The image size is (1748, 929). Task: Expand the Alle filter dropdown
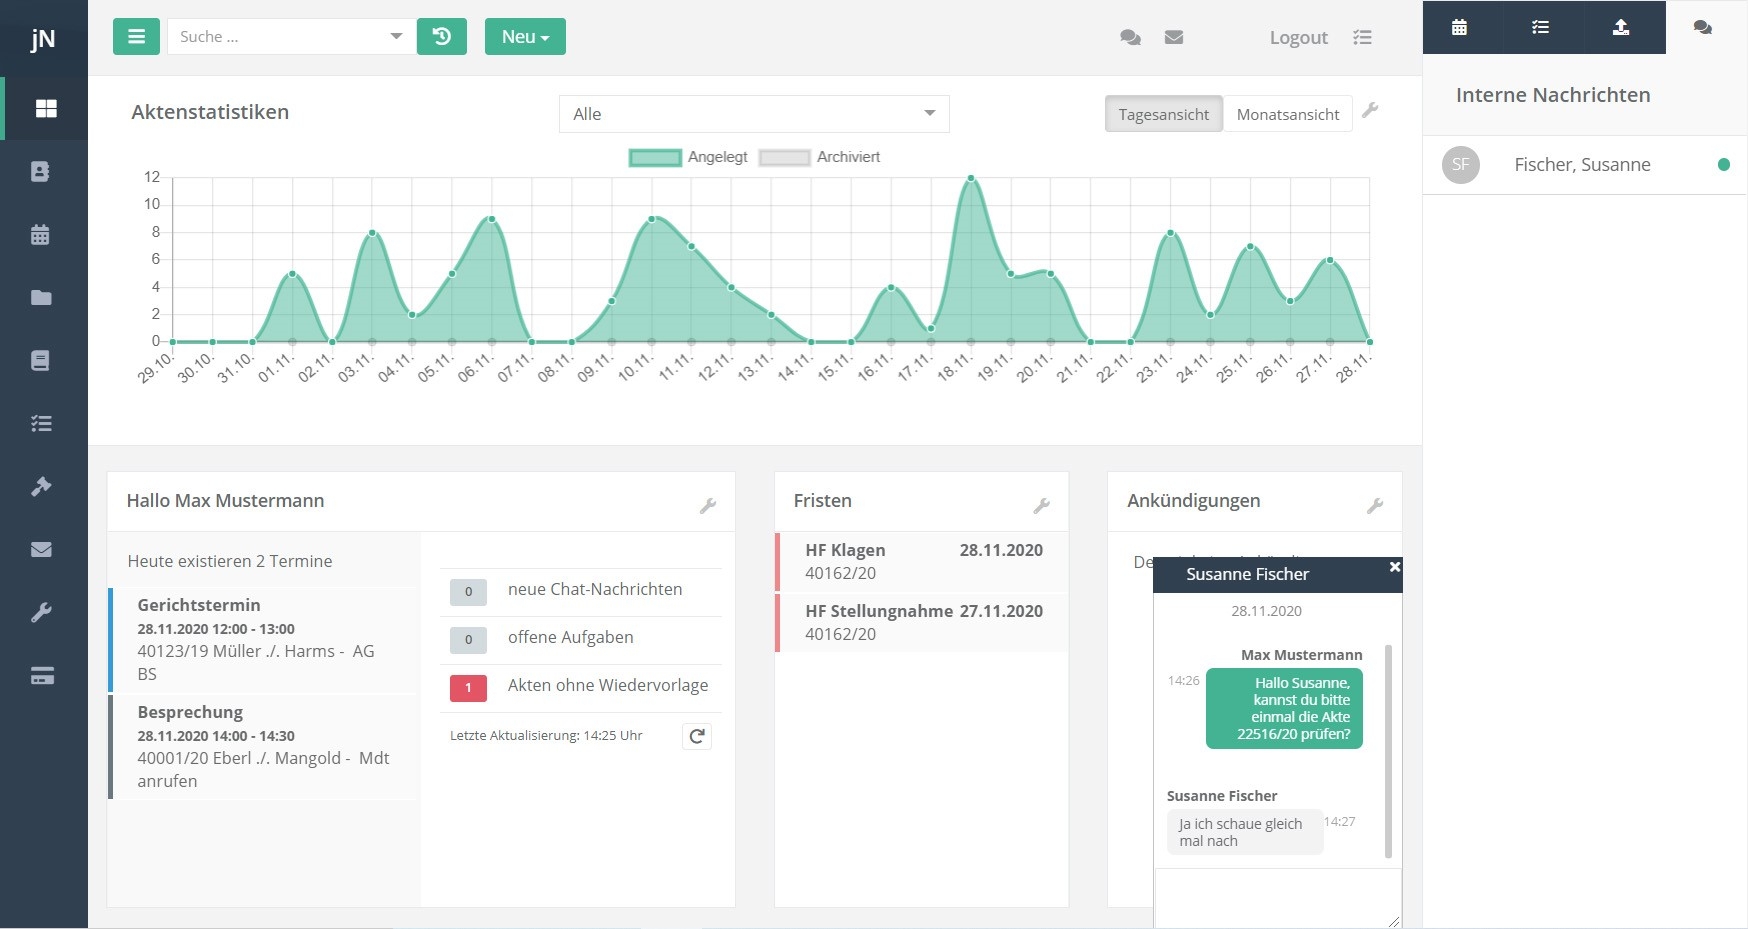click(x=754, y=114)
